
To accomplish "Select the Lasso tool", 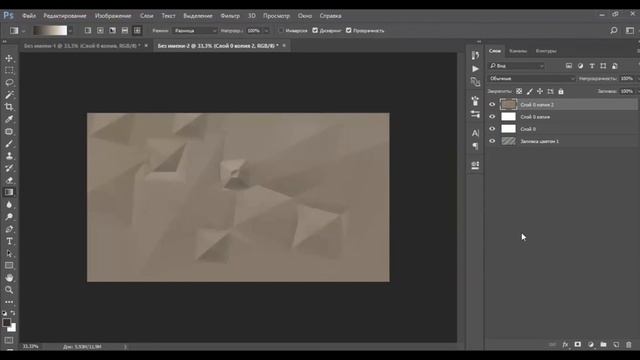I will (9, 82).
